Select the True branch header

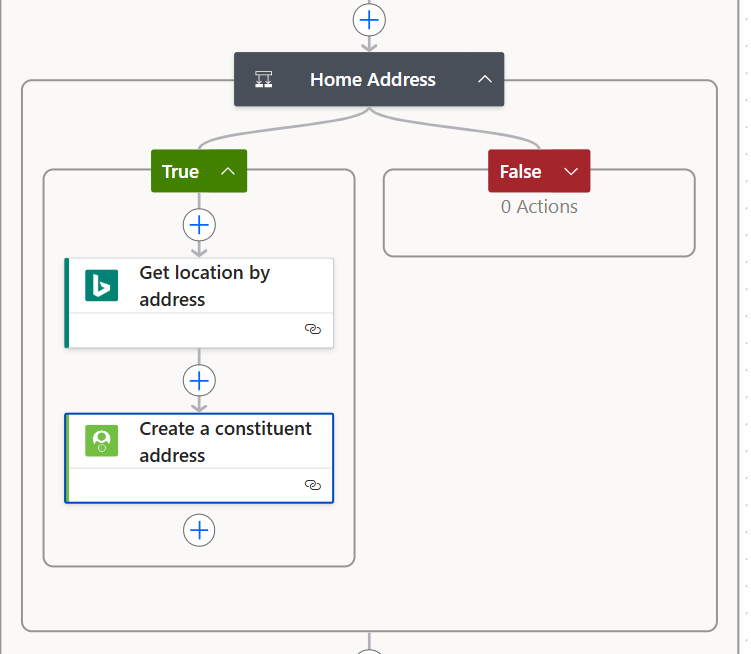pyautogui.click(x=199, y=171)
